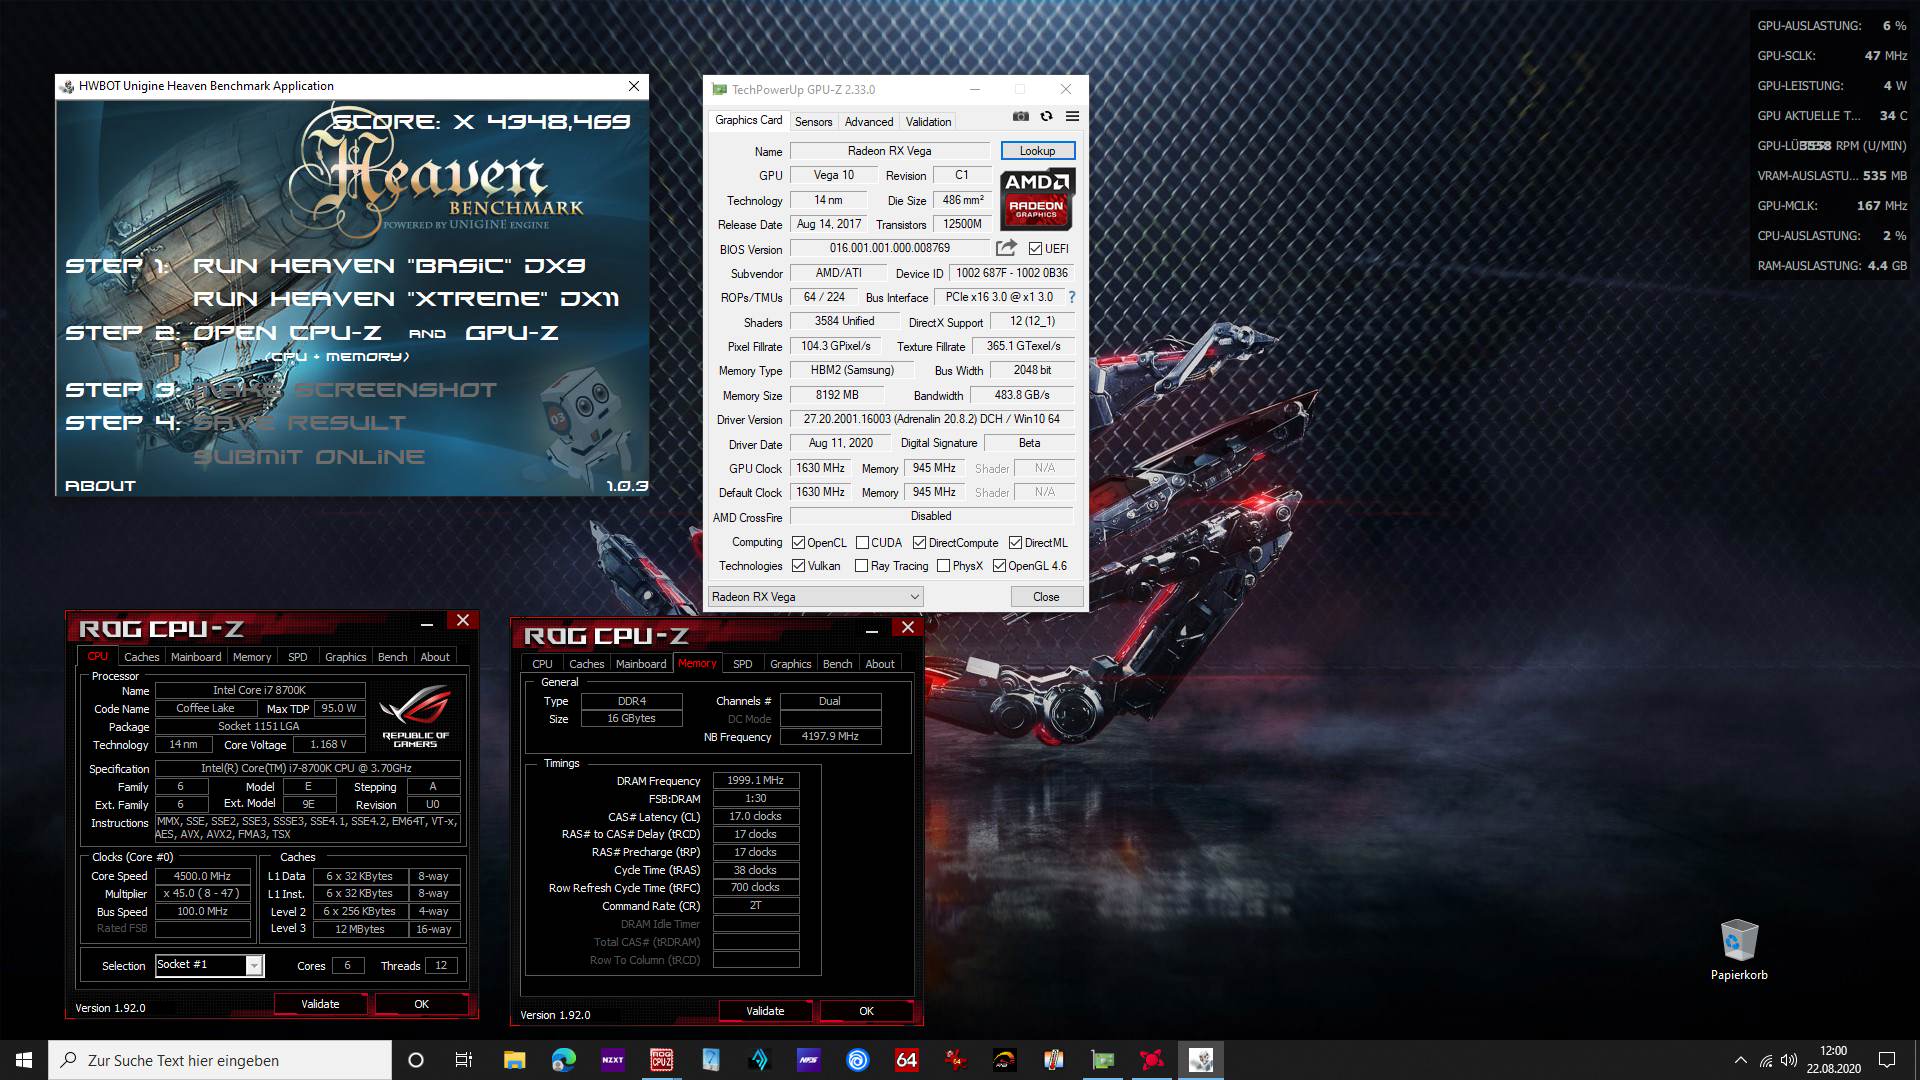Toggle Vulkan checkbox
The width and height of the screenshot is (1920, 1080).
(798, 566)
